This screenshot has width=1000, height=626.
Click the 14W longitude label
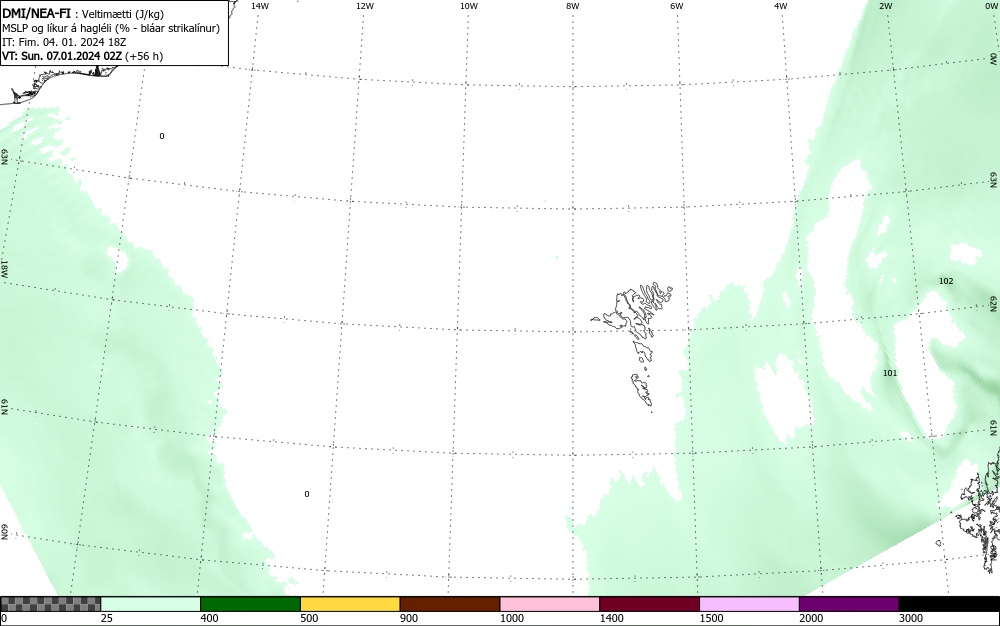(260, 6)
